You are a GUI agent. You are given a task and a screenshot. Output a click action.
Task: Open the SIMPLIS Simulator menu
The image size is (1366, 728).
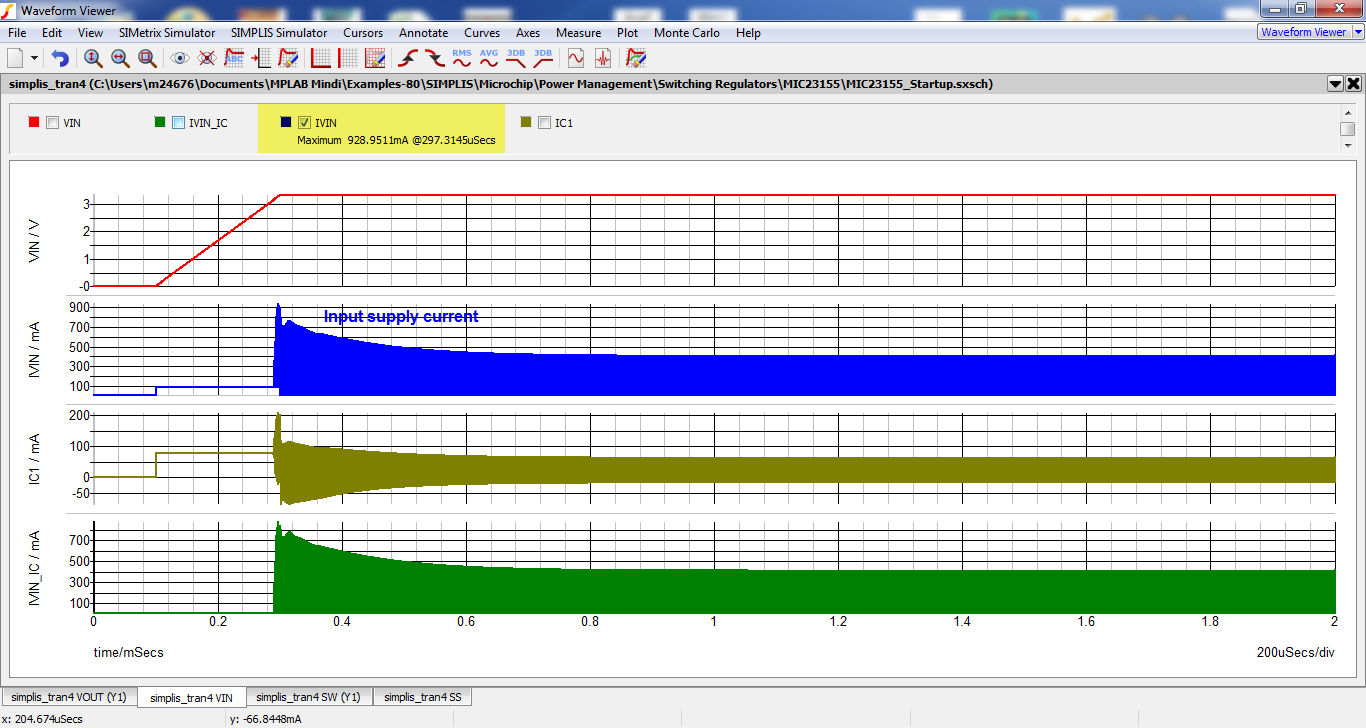(279, 33)
